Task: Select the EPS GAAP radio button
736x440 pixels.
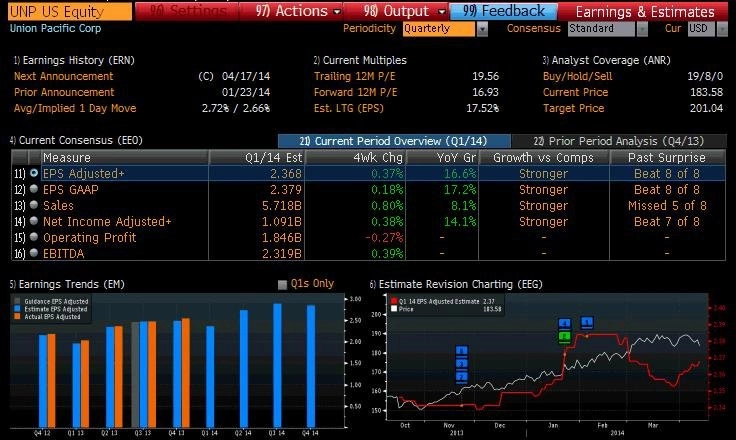Action: point(34,189)
